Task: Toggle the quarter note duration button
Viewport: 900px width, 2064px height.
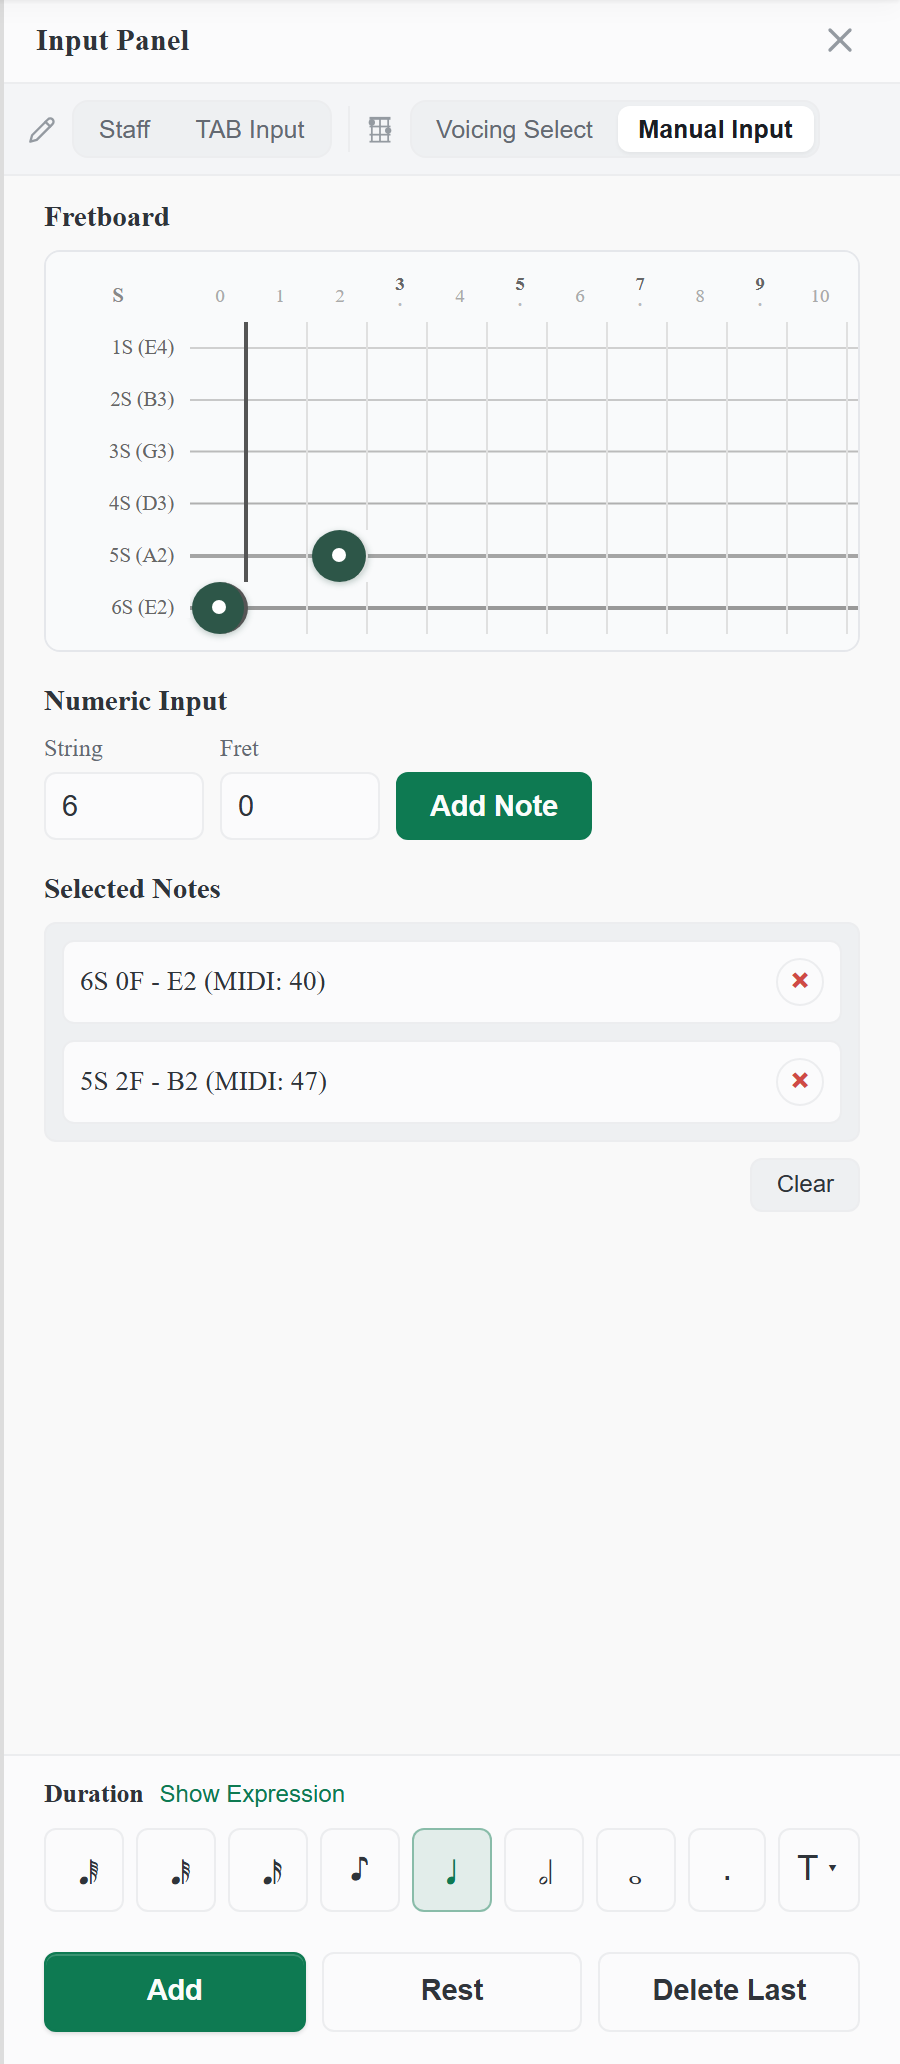Action: tap(452, 1870)
